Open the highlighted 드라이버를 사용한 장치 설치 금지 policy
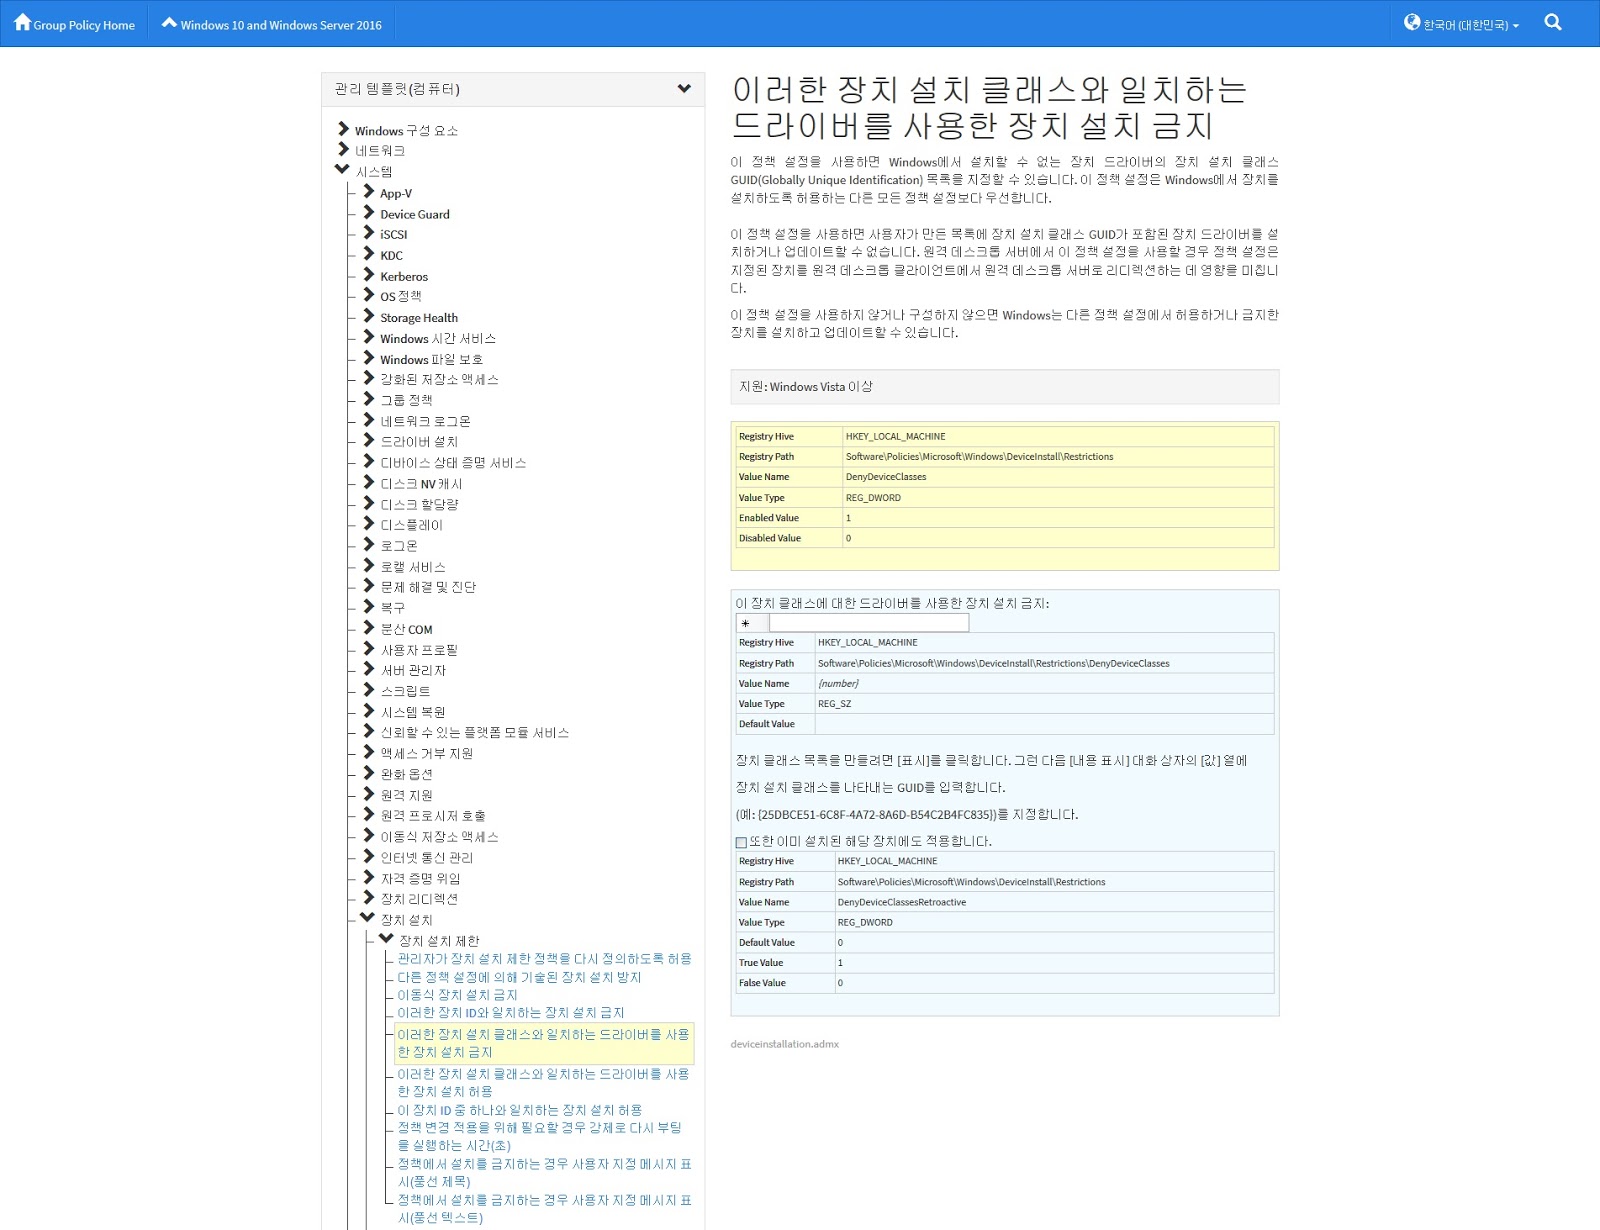Viewport: 1600px width, 1230px height. pos(544,1043)
